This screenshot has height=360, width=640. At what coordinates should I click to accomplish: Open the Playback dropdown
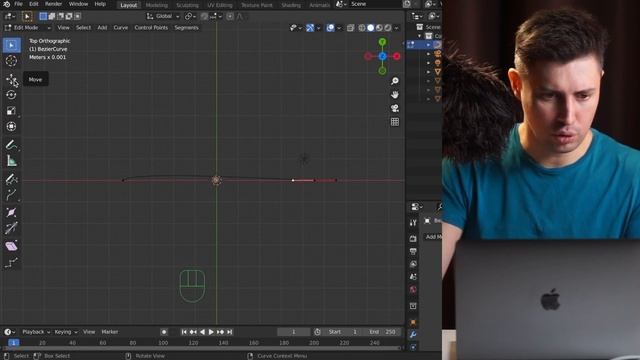point(36,332)
